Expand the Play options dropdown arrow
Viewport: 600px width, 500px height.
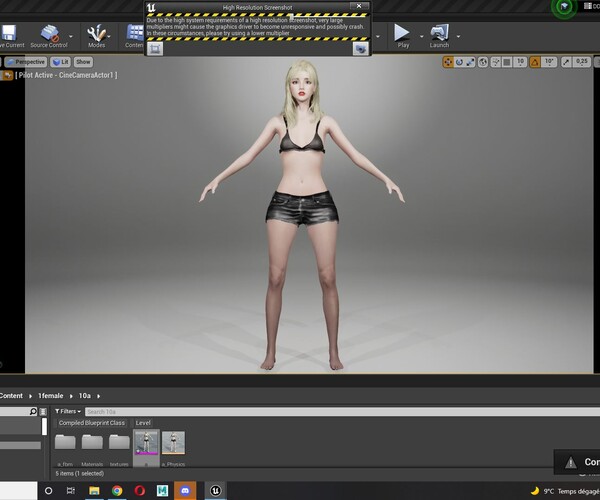(421, 36)
